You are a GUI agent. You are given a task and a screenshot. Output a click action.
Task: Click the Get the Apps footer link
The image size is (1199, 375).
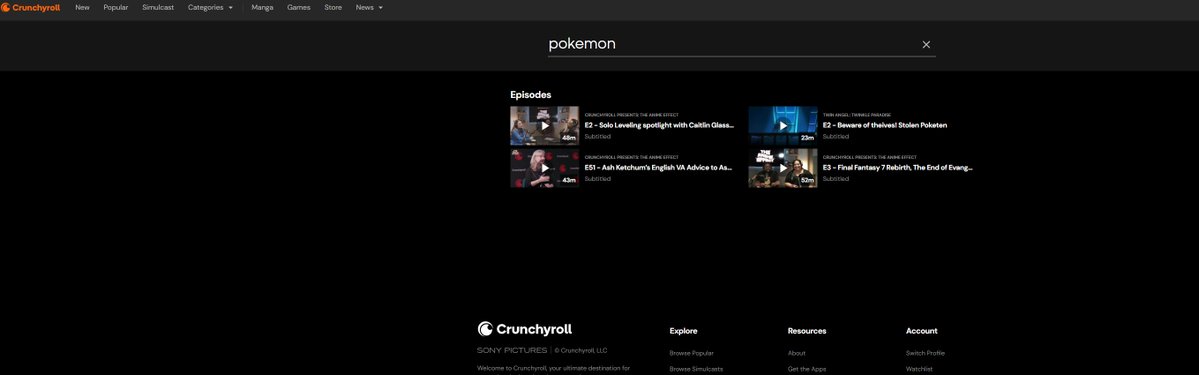pos(807,369)
